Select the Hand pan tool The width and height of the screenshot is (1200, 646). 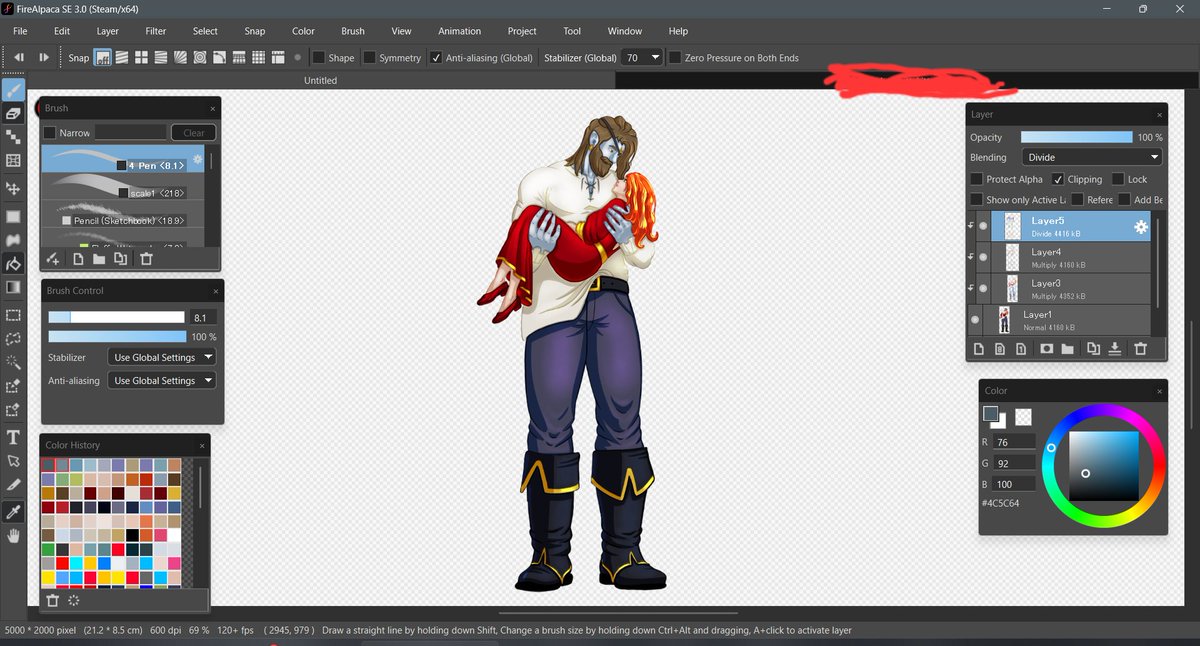(x=13, y=536)
